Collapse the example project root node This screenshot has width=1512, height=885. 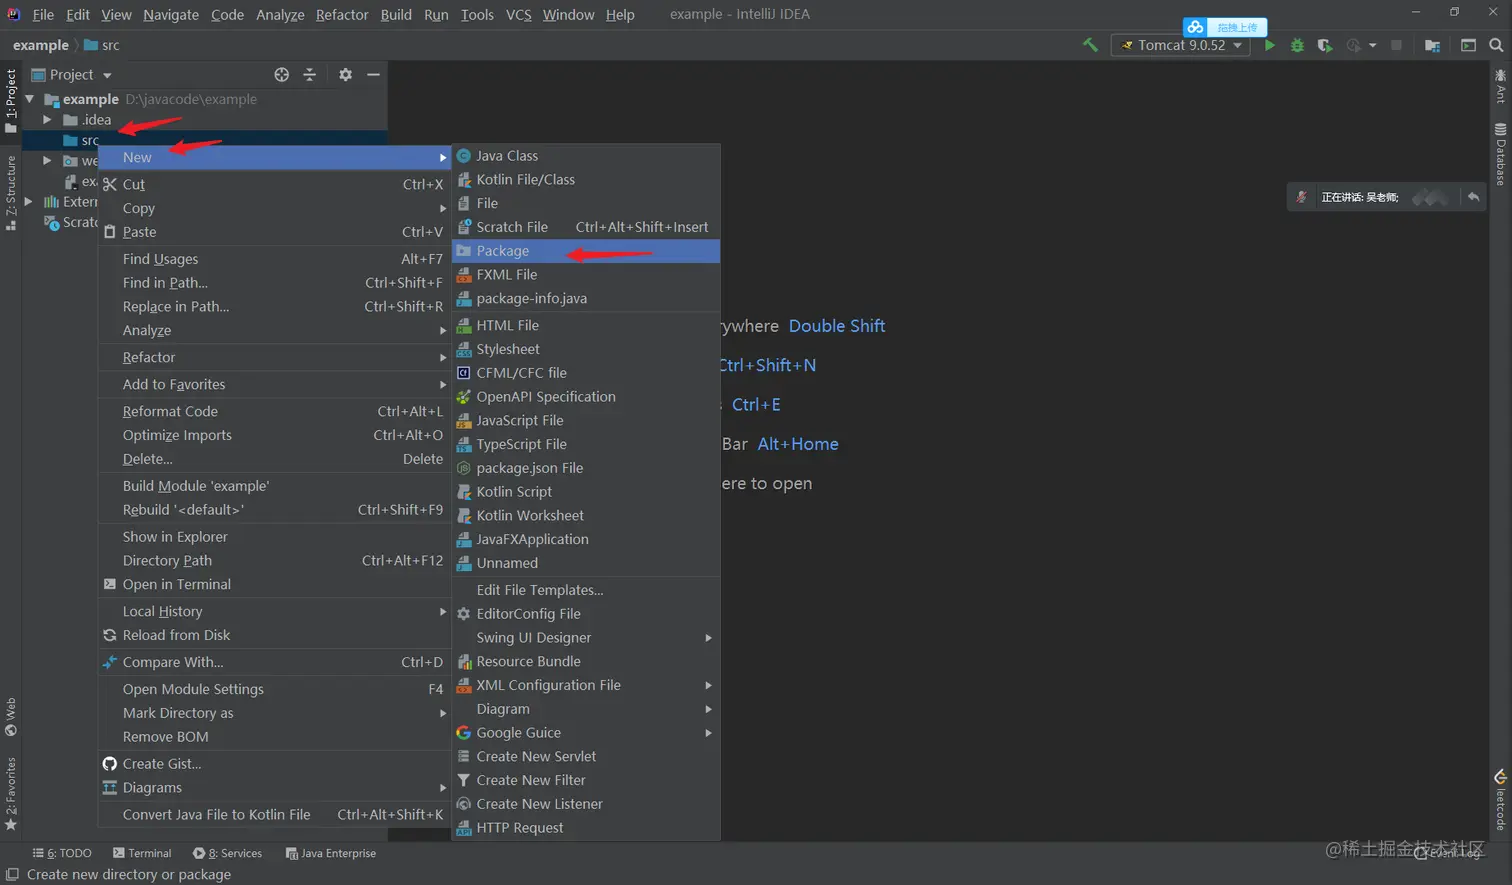tap(29, 99)
